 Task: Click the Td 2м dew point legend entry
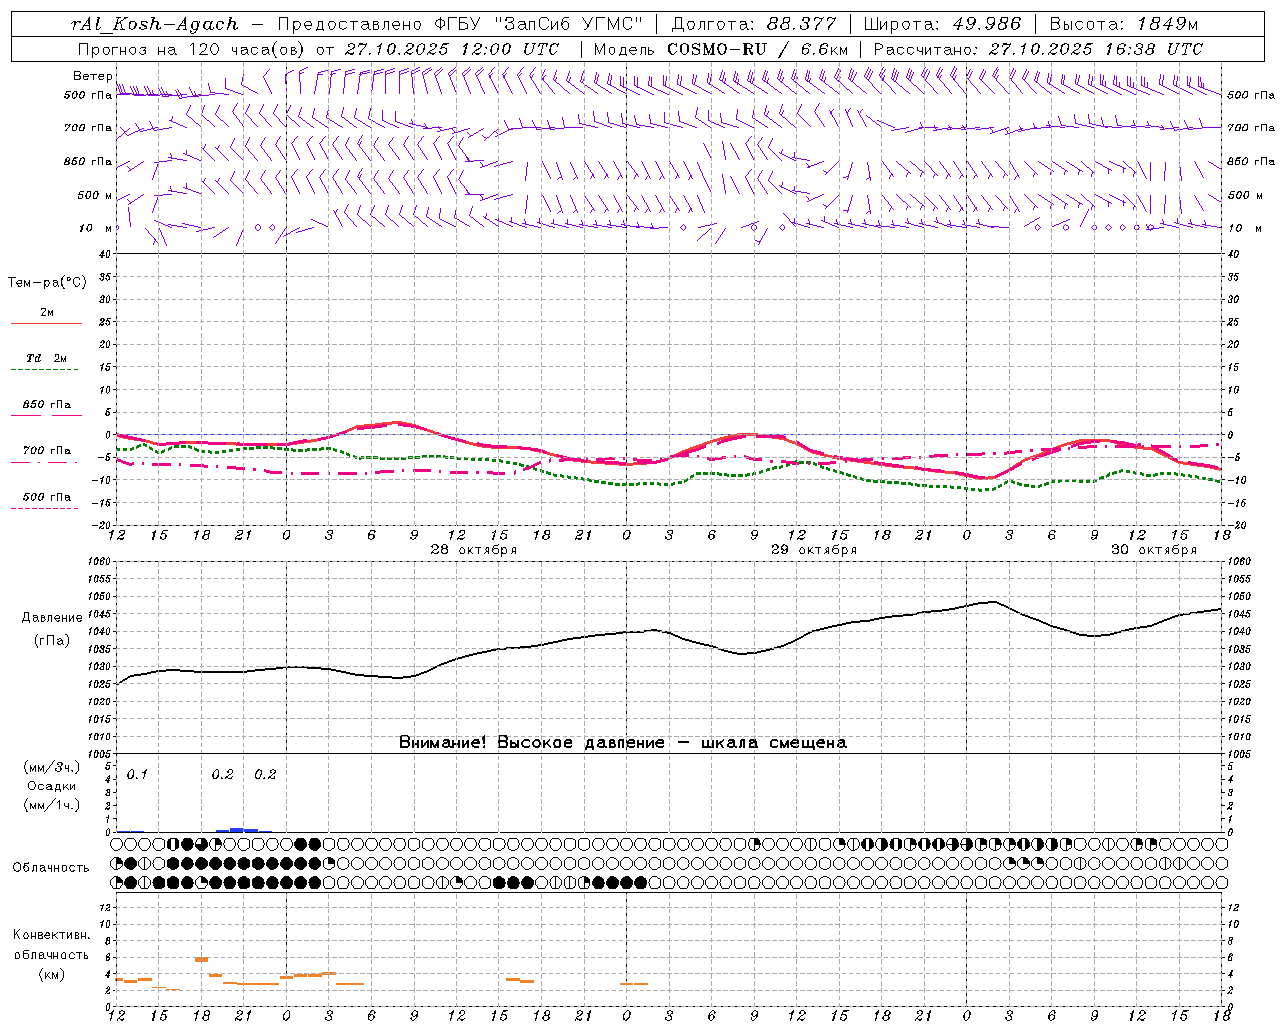(x=47, y=358)
